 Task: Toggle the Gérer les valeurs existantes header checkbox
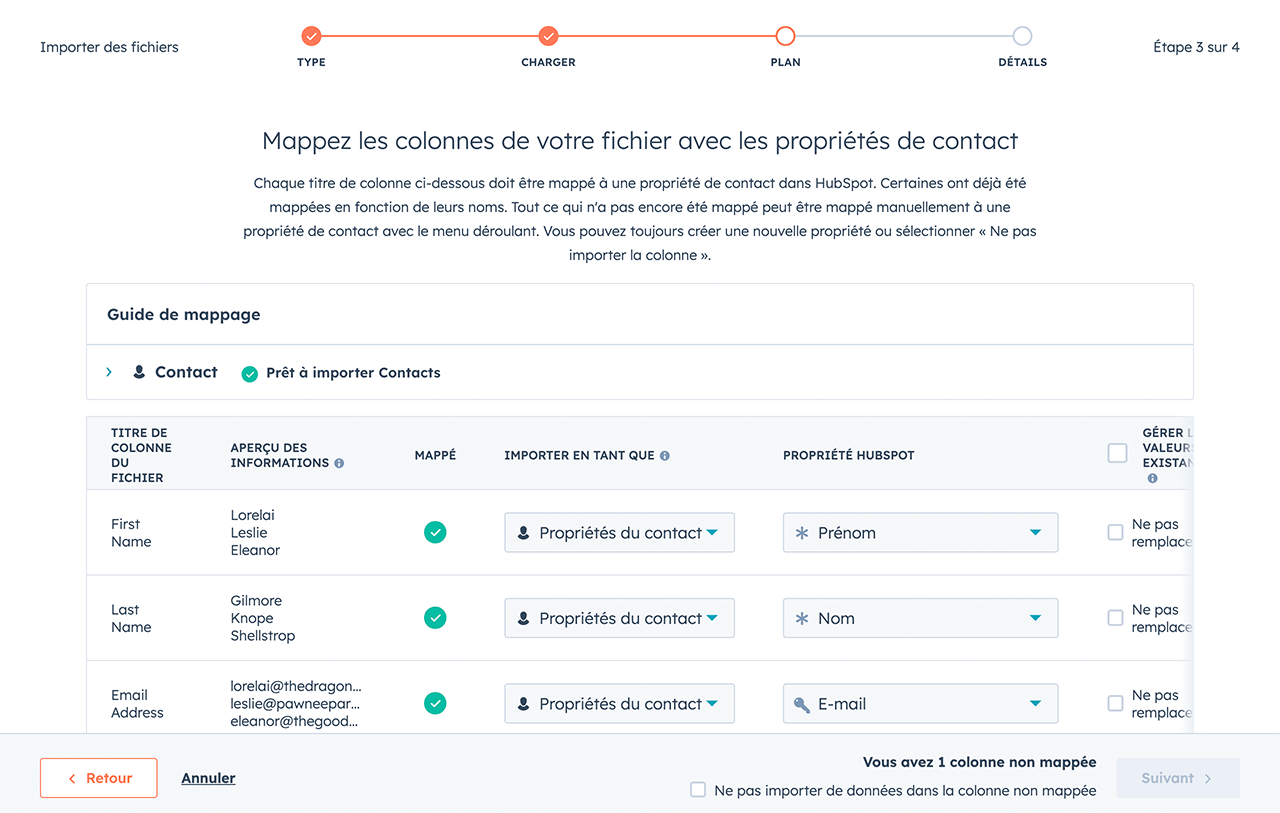[x=1117, y=453]
